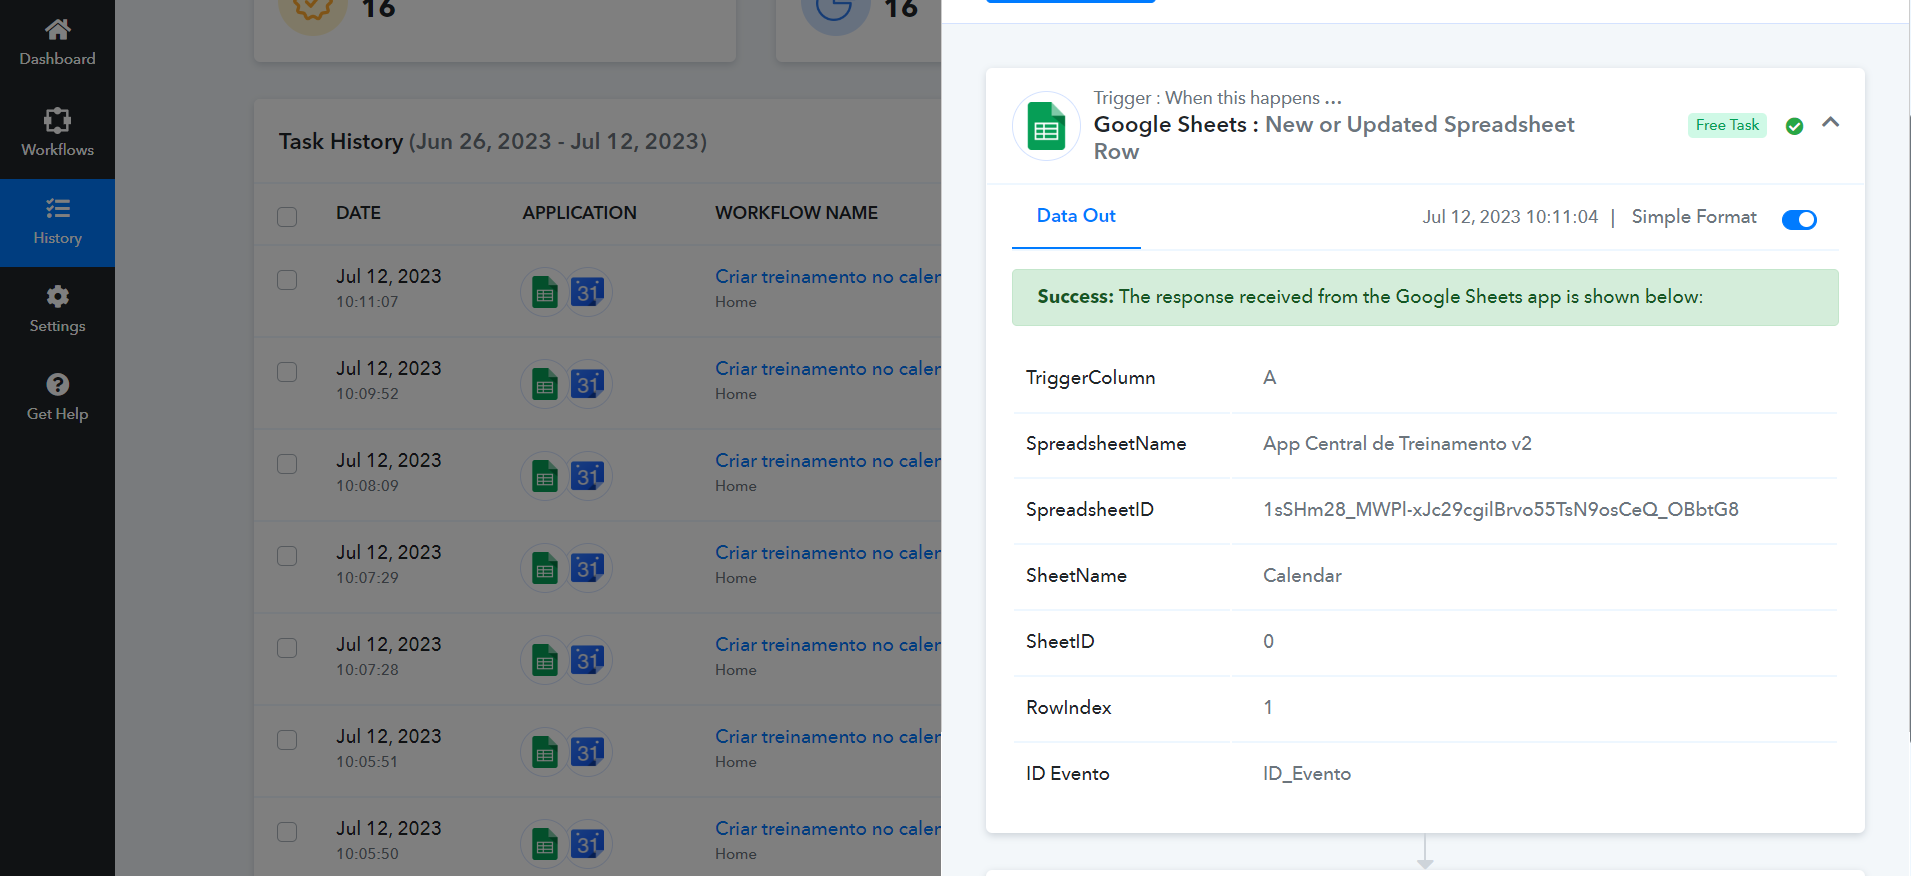Check the box for the 10:05:51 task
The width and height of the screenshot is (1911, 876).
(x=287, y=740)
